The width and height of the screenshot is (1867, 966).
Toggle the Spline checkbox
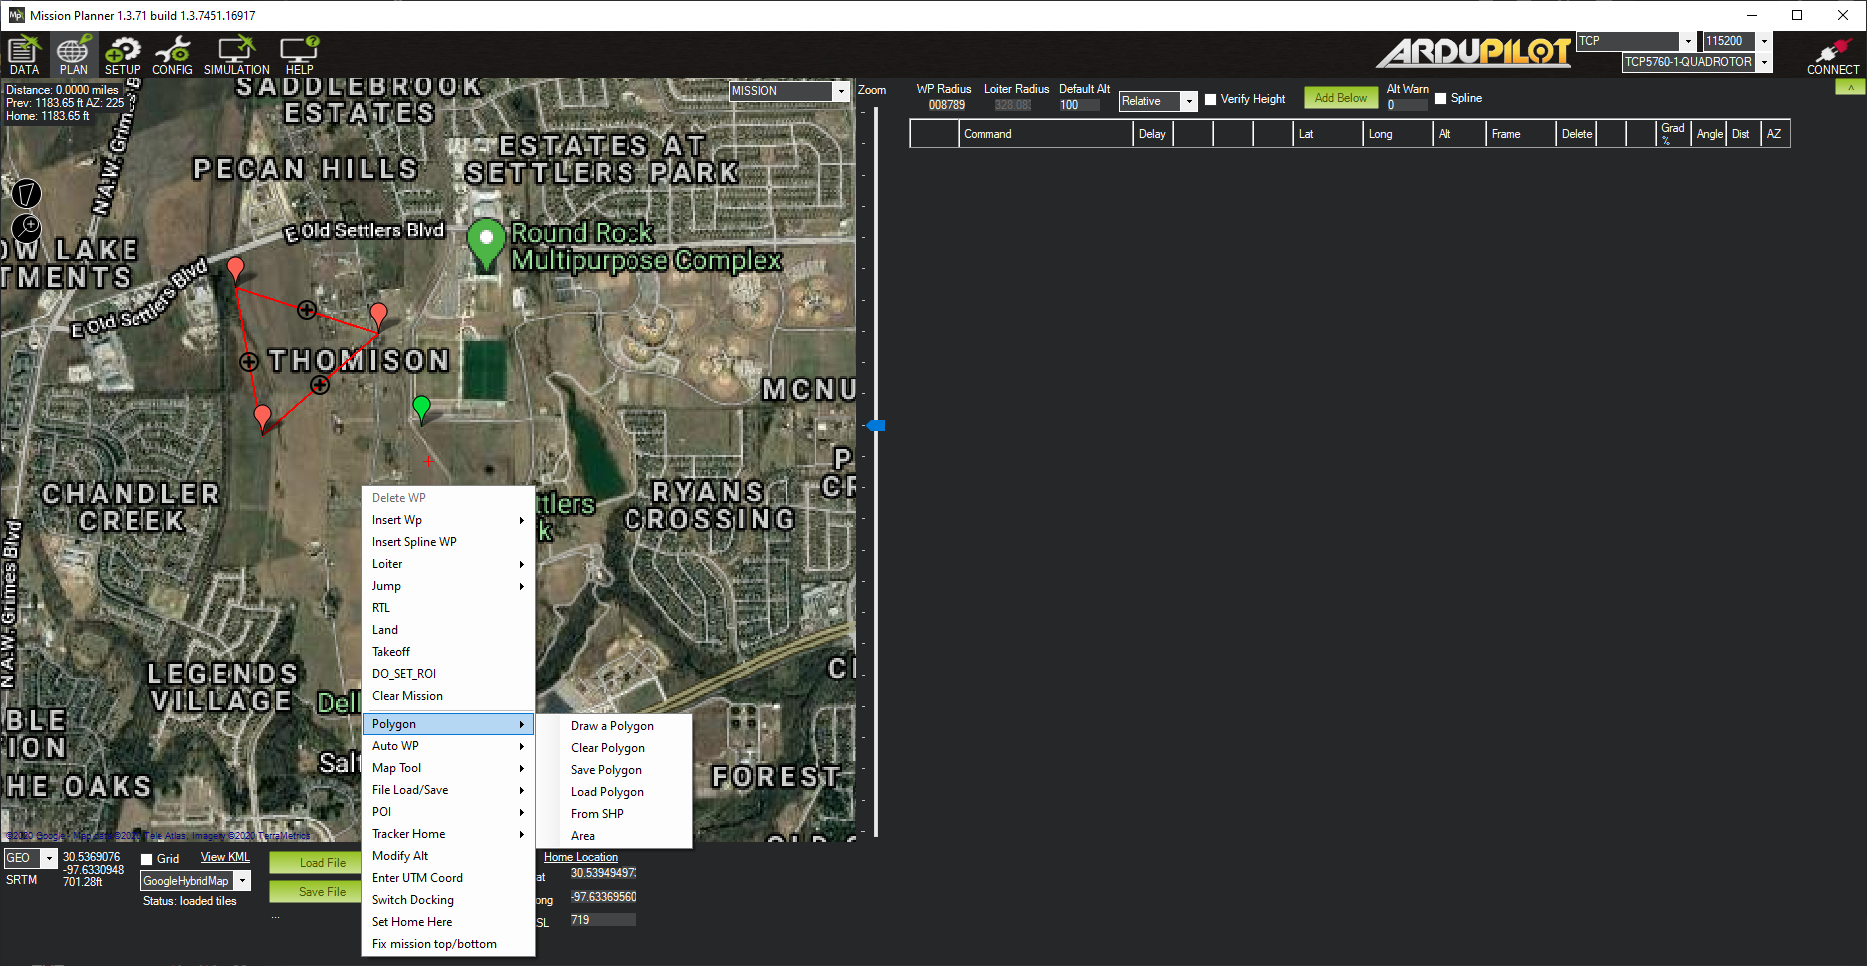[x=1441, y=99]
